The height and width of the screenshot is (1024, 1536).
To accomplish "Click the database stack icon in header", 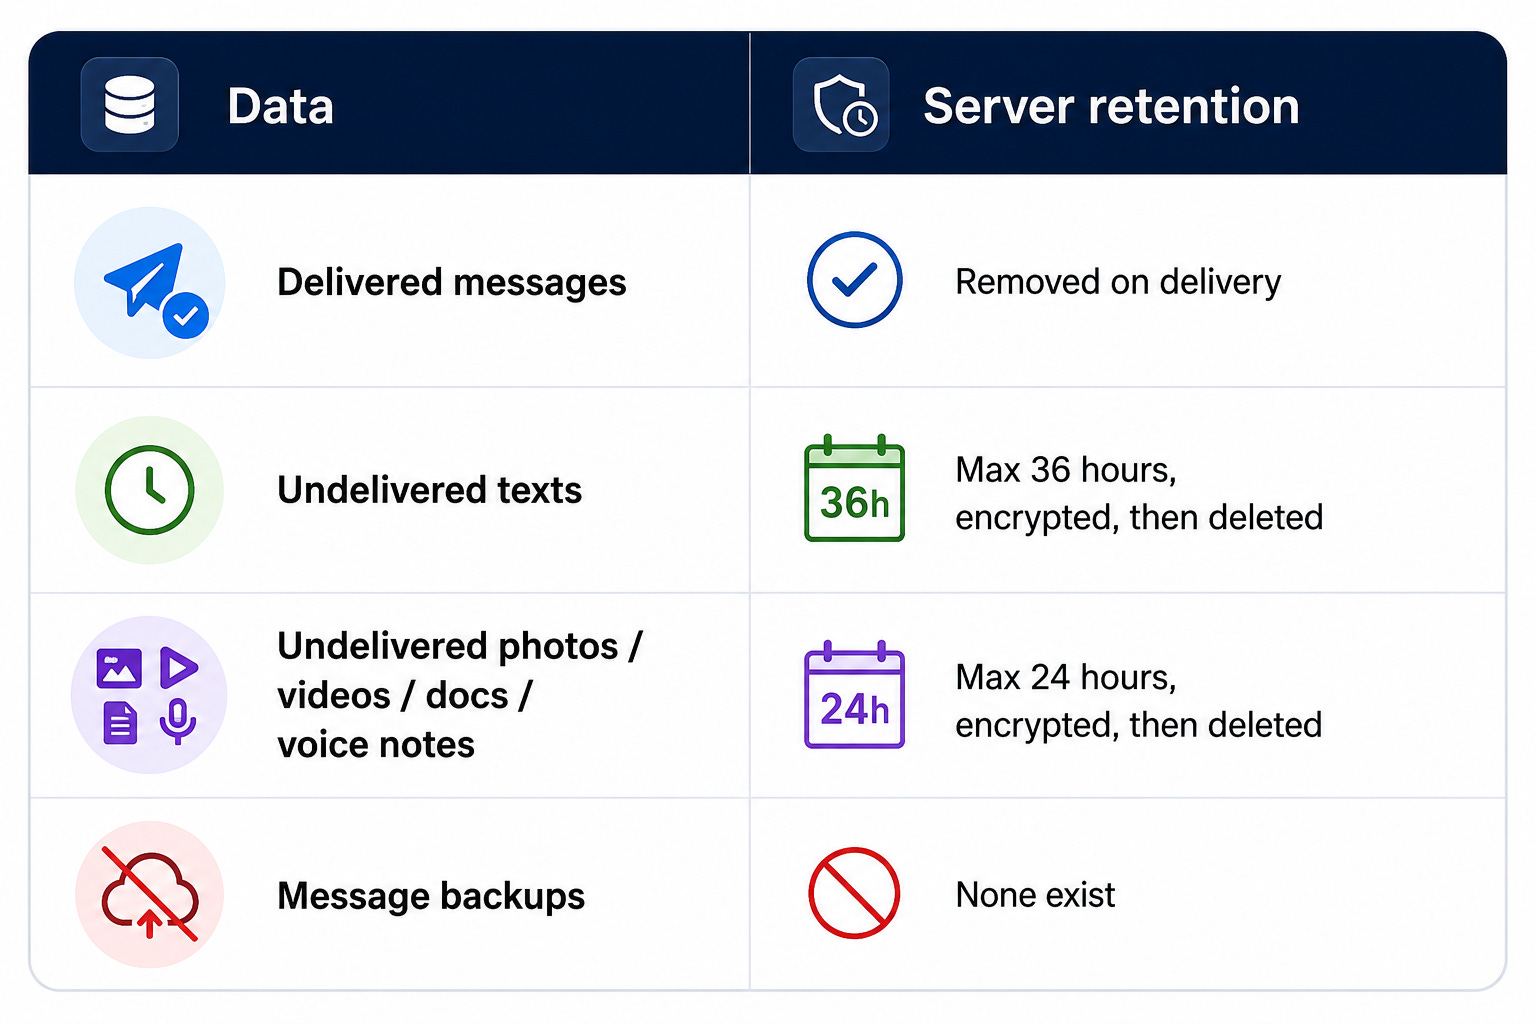I will [x=130, y=105].
